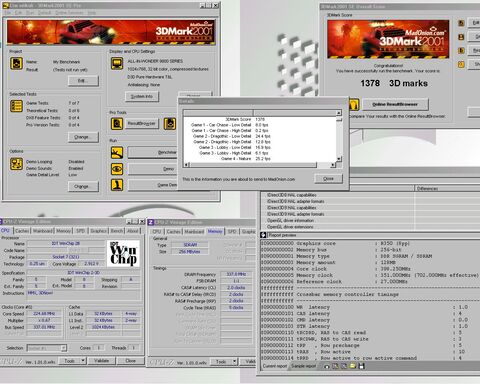The image size is (480, 384).
Task: Open the About tab in left CPU-Z
Action: click(x=133, y=231)
